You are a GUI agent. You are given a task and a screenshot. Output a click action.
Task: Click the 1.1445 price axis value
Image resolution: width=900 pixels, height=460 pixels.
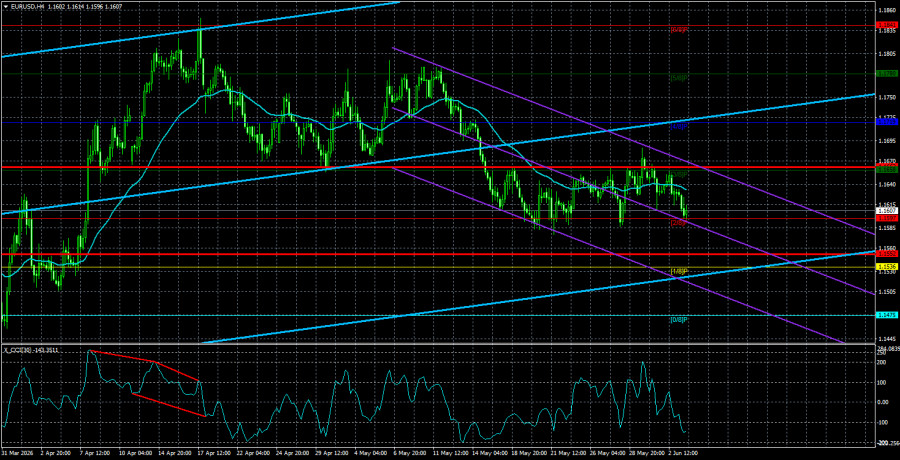click(x=886, y=339)
